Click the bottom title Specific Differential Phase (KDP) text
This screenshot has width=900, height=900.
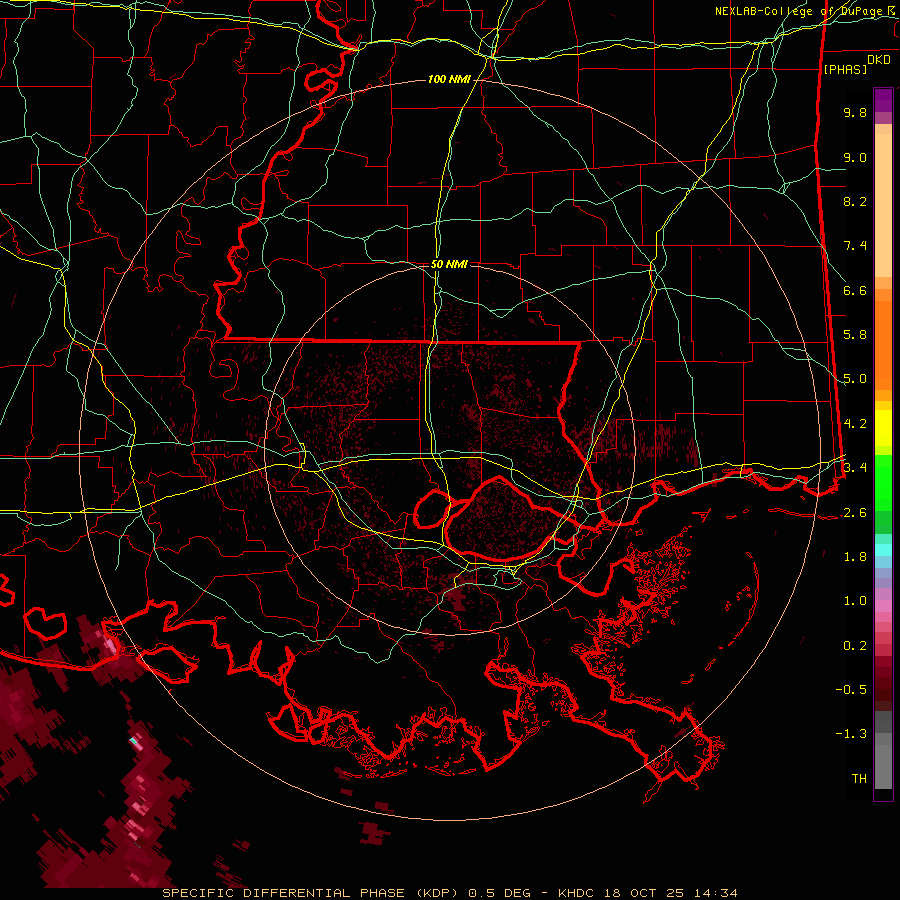point(312,893)
